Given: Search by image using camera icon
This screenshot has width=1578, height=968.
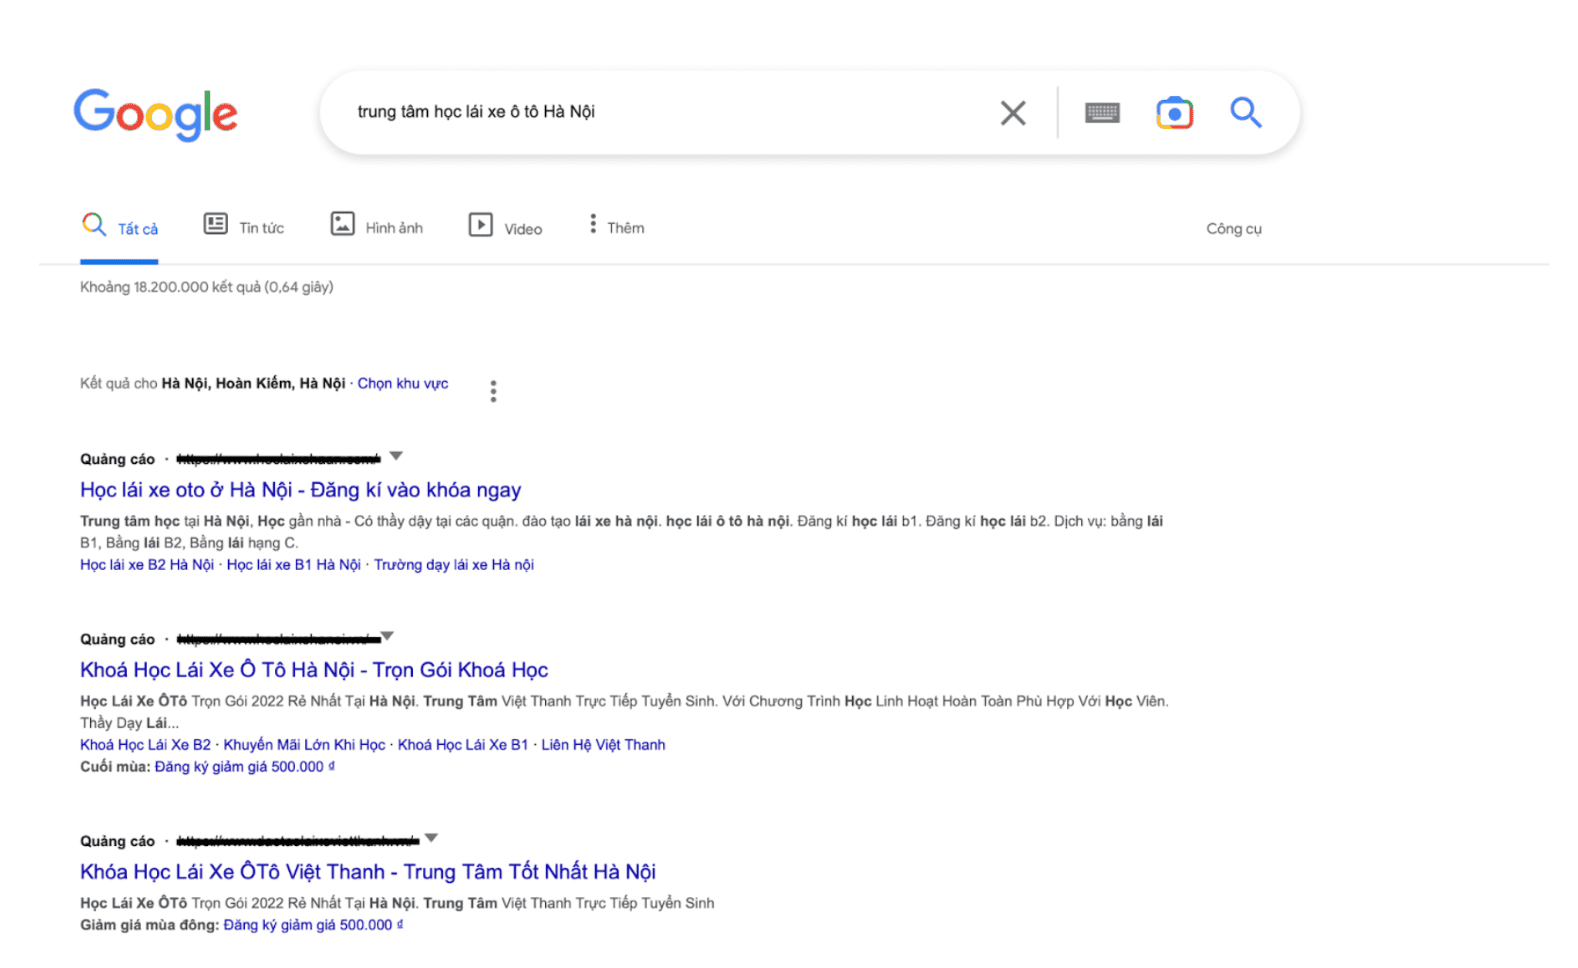Looking at the screenshot, I should point(1174,113).
